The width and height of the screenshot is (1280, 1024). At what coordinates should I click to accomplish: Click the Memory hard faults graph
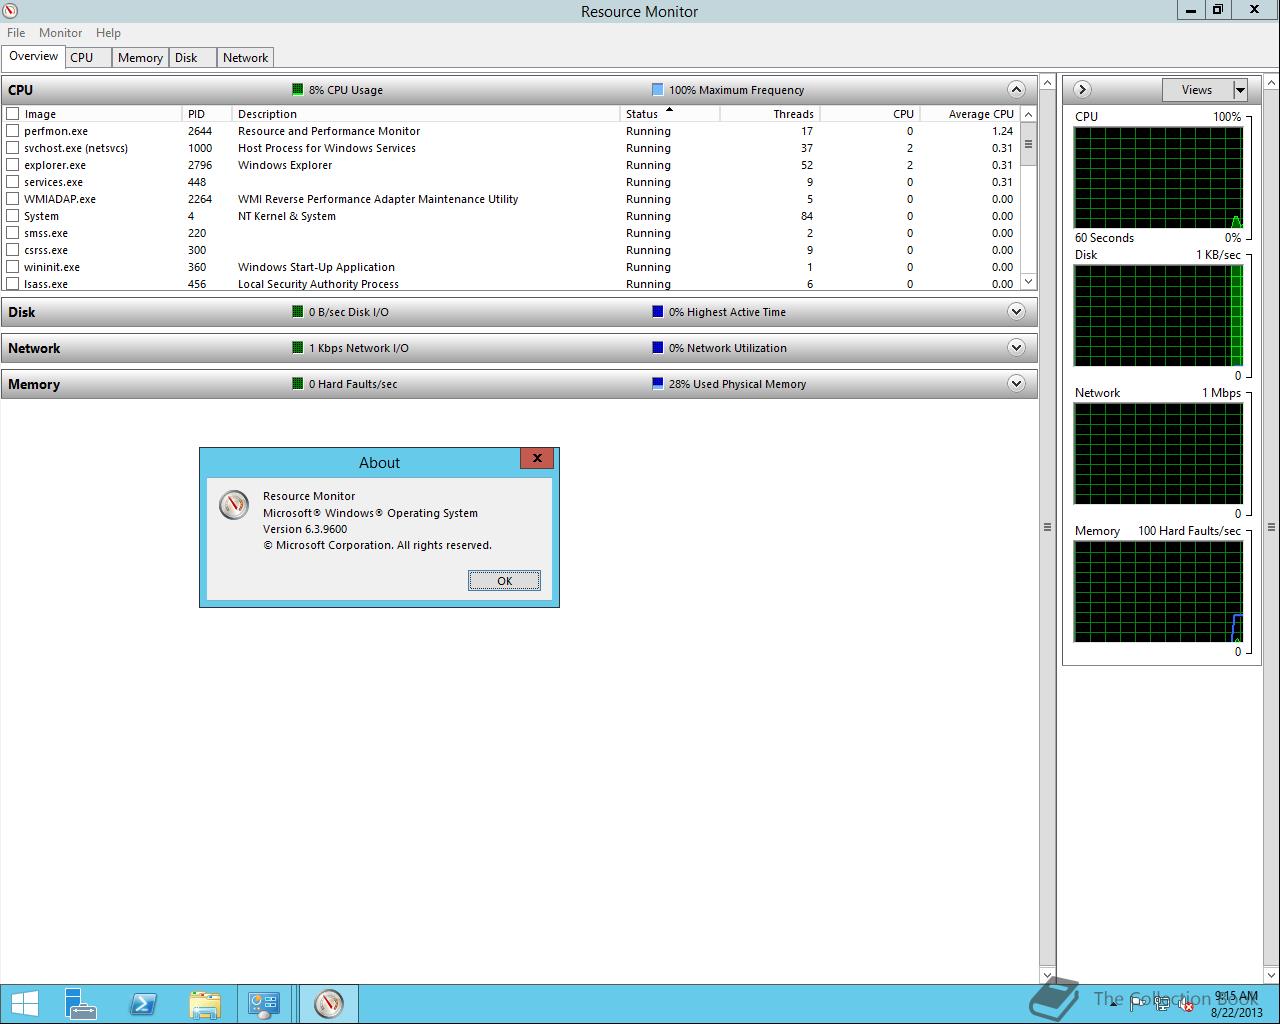click(x=1158, y=592)
